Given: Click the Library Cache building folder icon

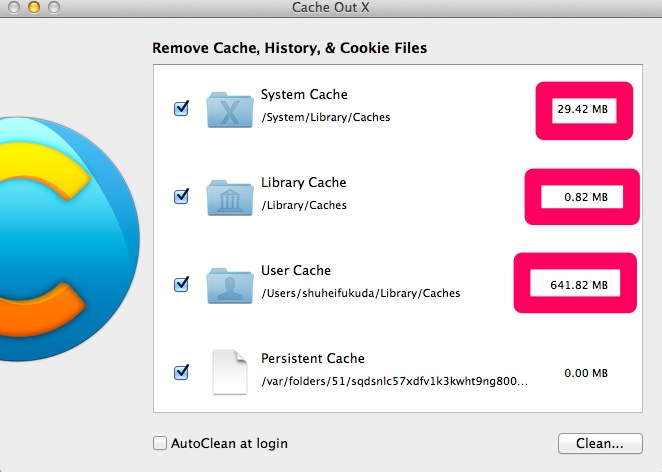Looking at the screenshot, I should pos(230,198).
